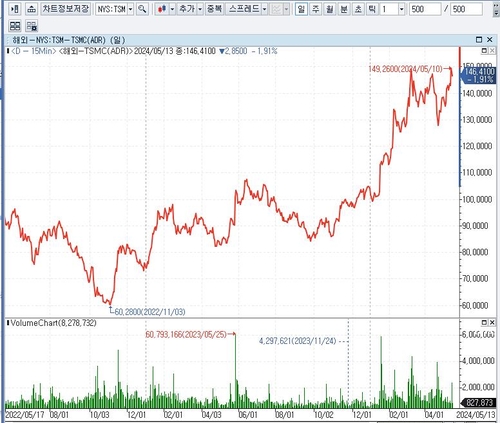The width and height of the screenshot is (500, 423).
Task: Select minute (분) period
Action: coord(344,9)
